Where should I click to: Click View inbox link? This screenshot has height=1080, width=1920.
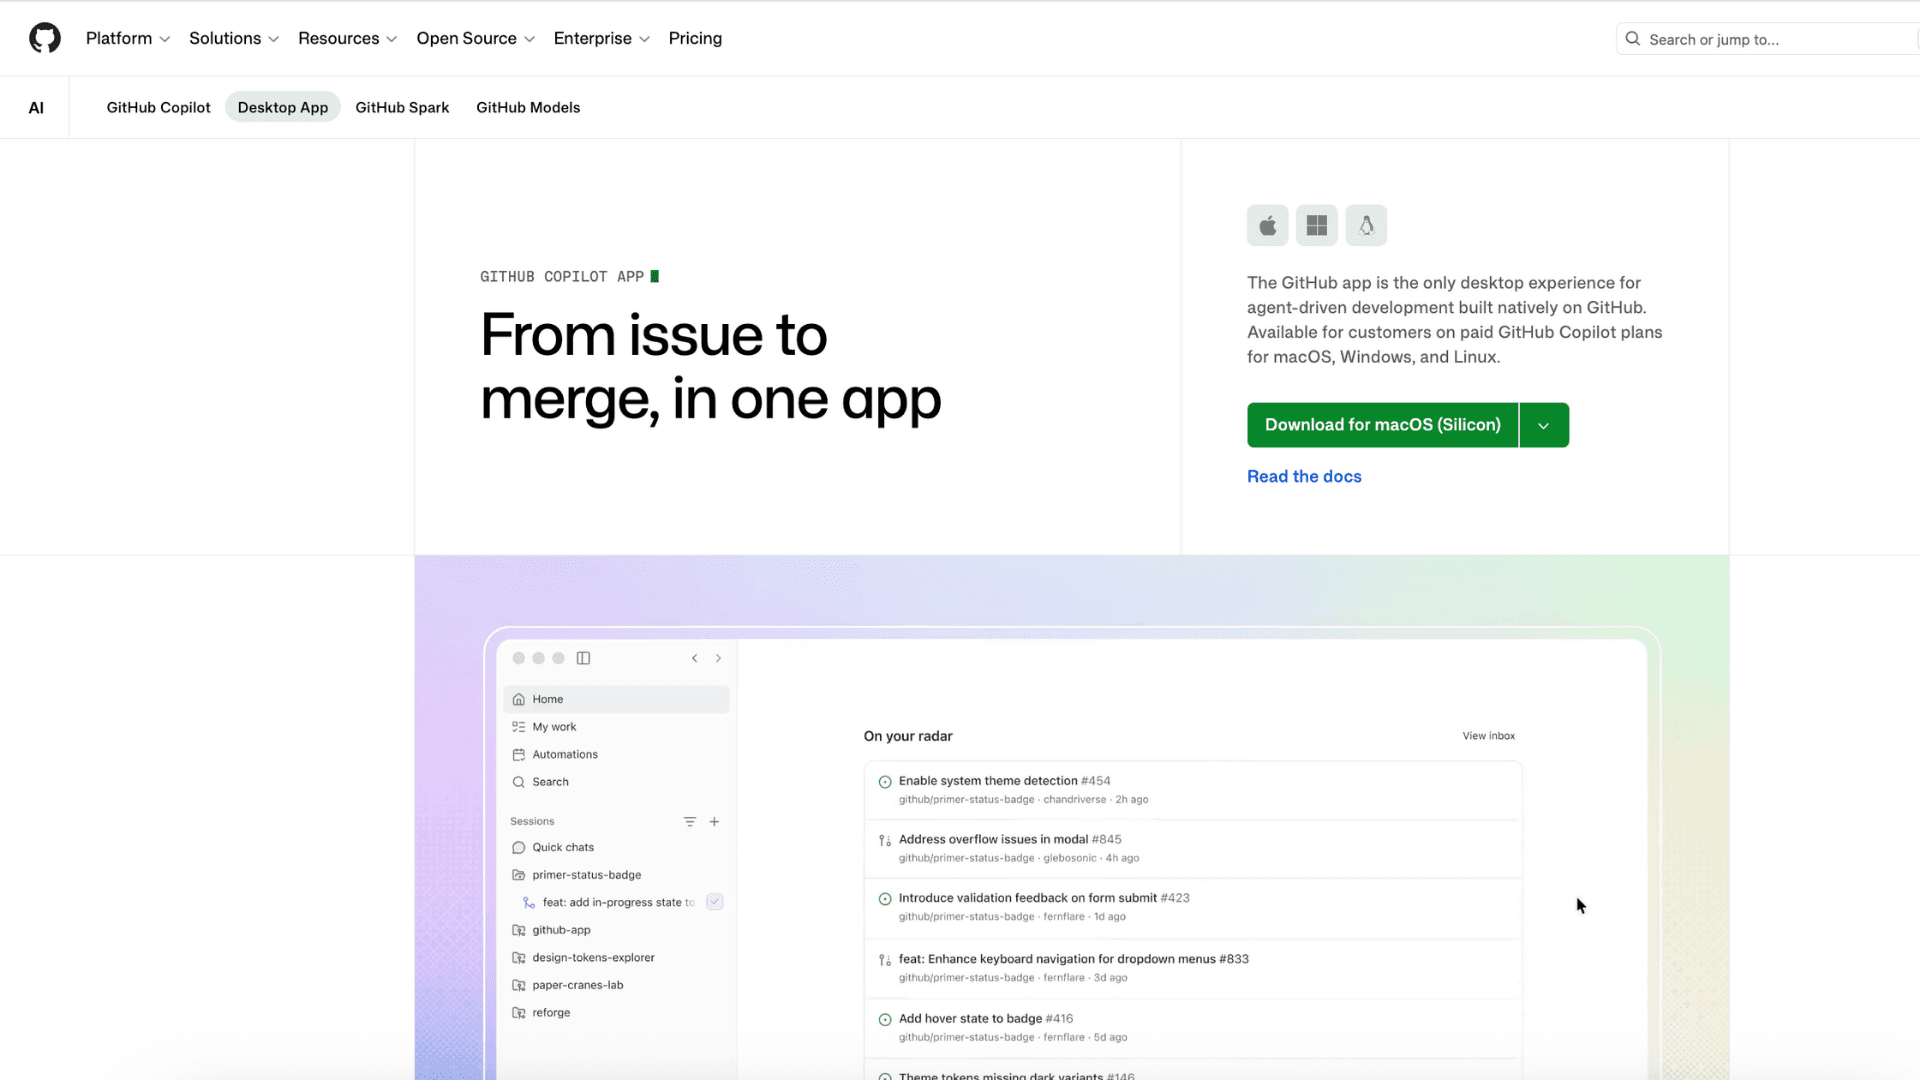(1489, 736)
